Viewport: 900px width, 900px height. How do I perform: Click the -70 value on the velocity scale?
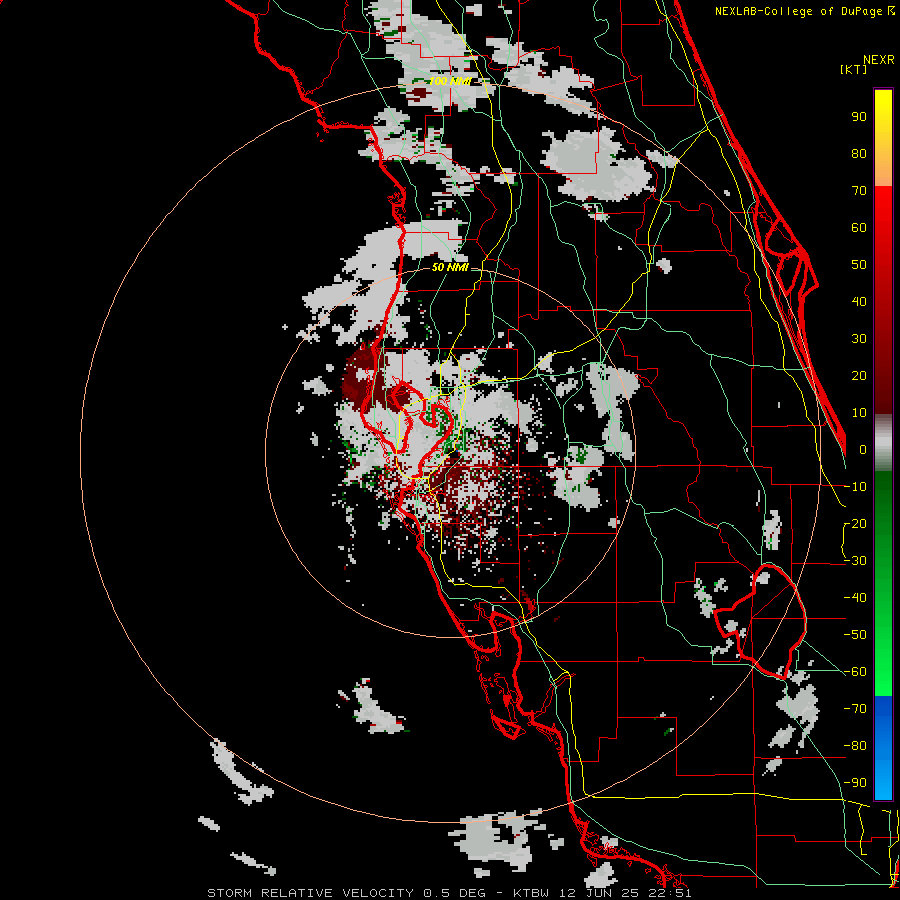pos(855,709)
